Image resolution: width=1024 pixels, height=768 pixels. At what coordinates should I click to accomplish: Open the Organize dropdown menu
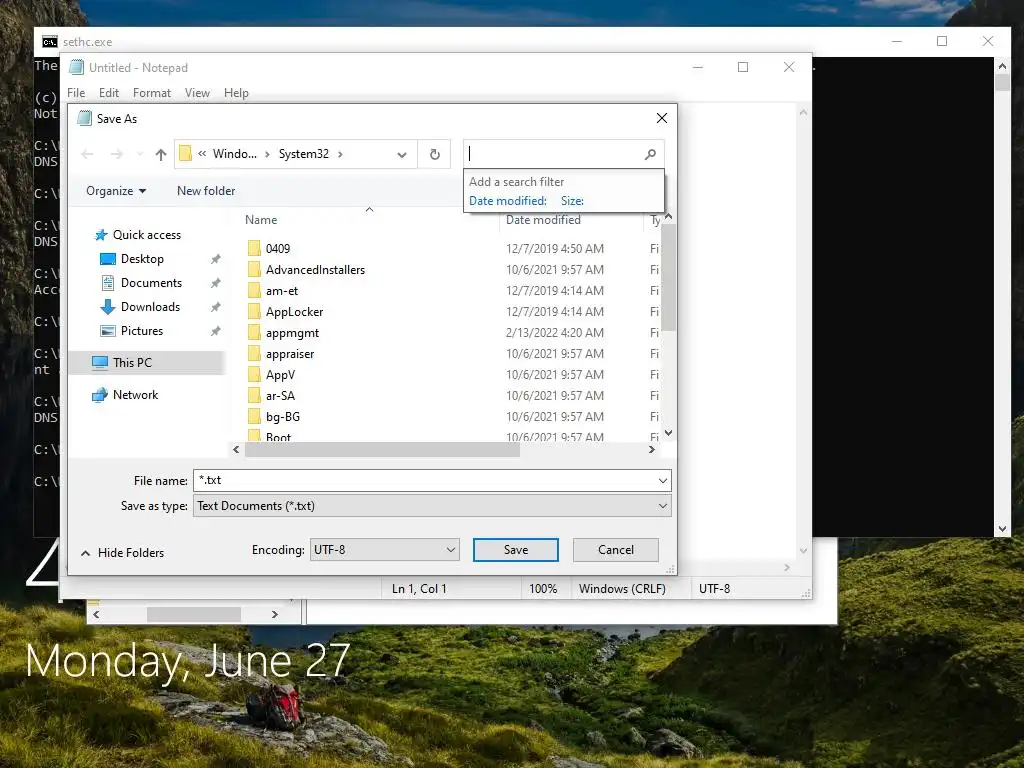pyautogui.click(x=116, y=191)
